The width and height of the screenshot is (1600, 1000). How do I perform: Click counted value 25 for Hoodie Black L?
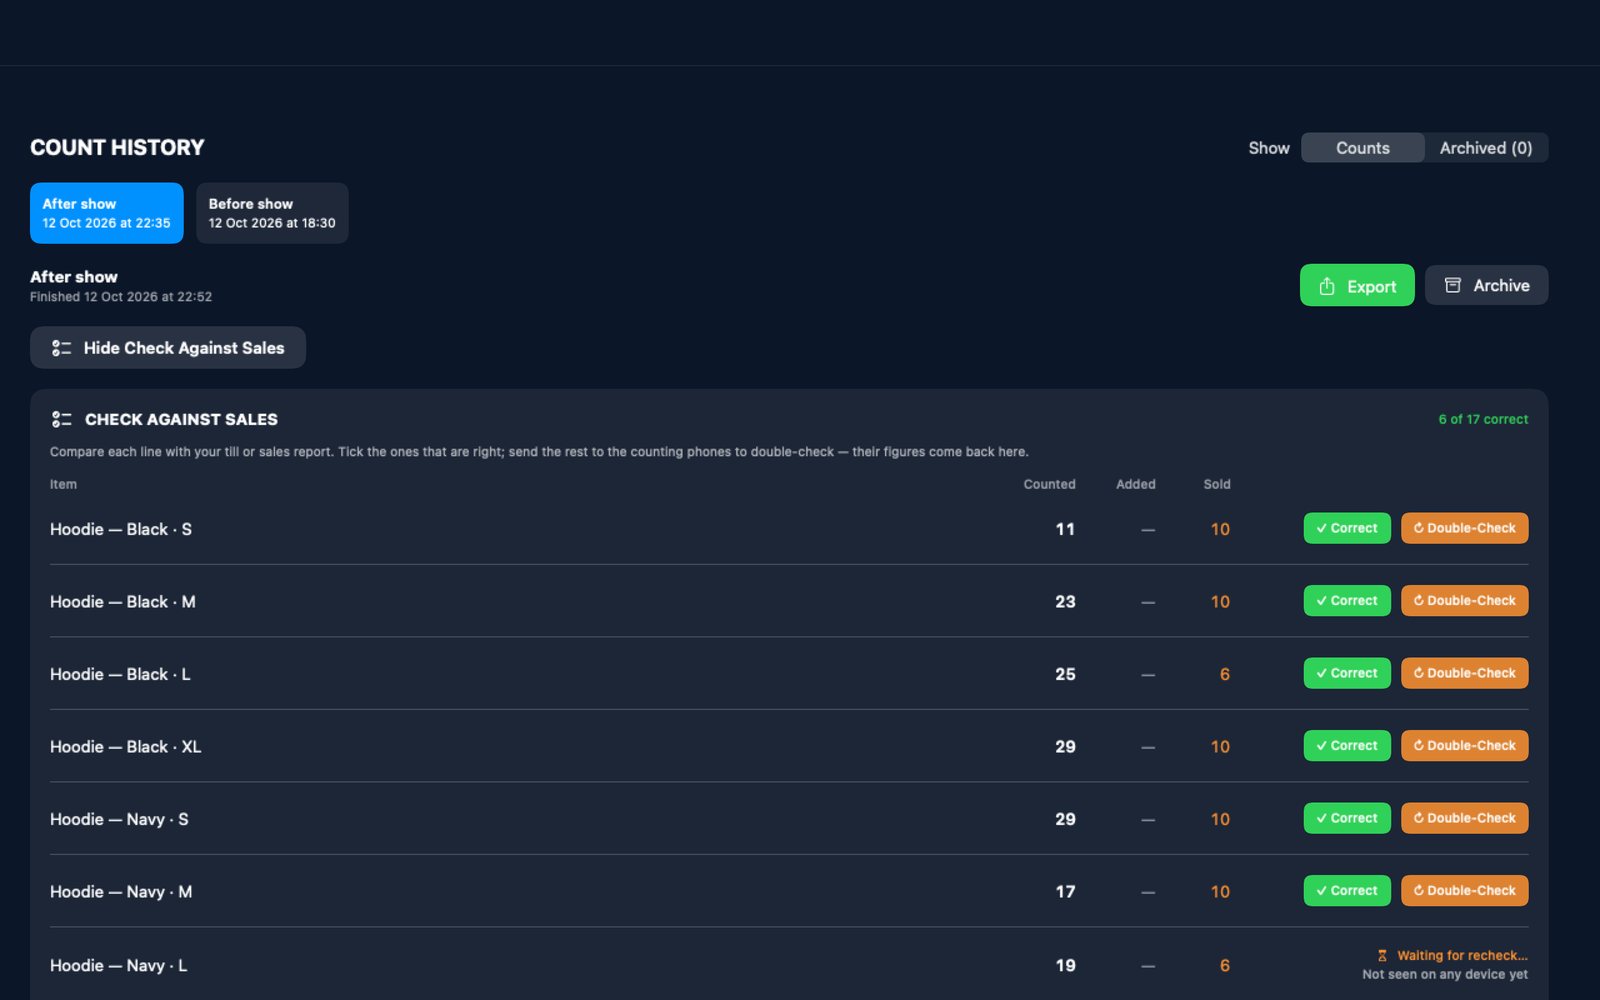click(x=1065, y=674)
